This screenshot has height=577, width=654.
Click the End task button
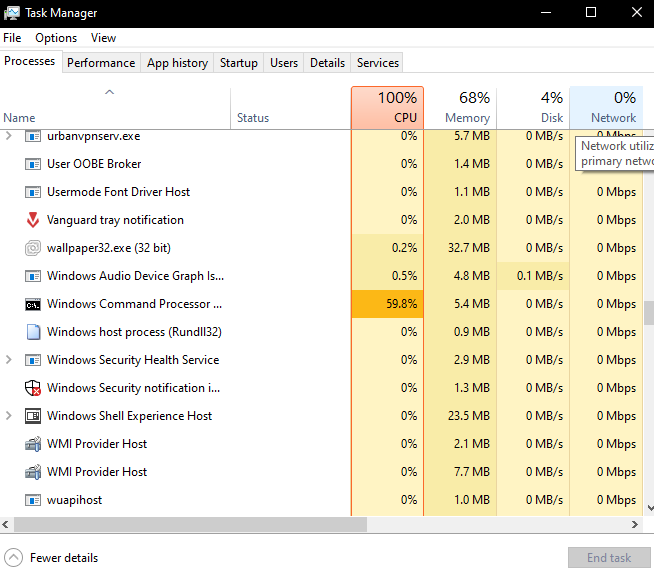609,557
